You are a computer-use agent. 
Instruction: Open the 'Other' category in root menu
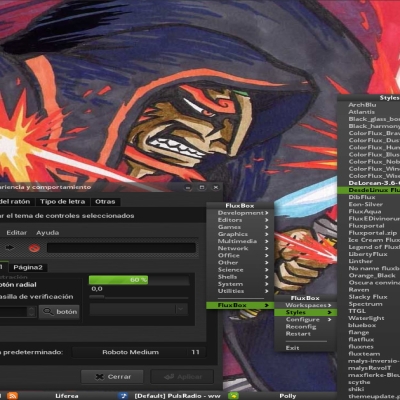[x=240, y=262]
